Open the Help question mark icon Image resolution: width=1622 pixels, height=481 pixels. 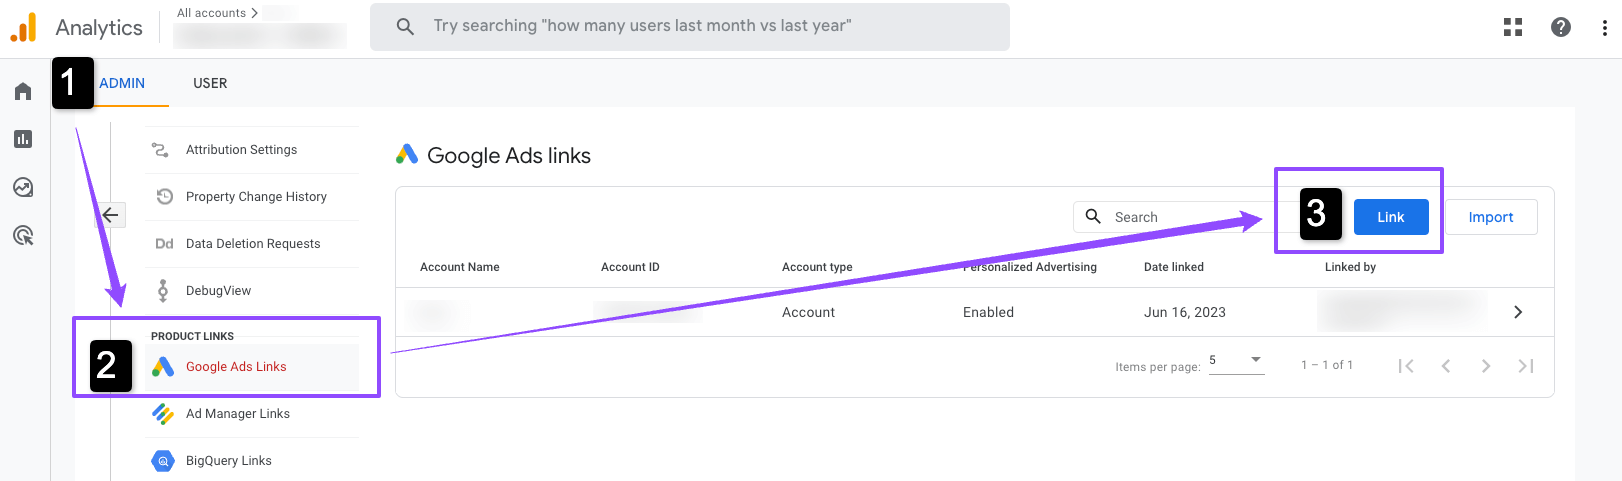[1561, 27]
